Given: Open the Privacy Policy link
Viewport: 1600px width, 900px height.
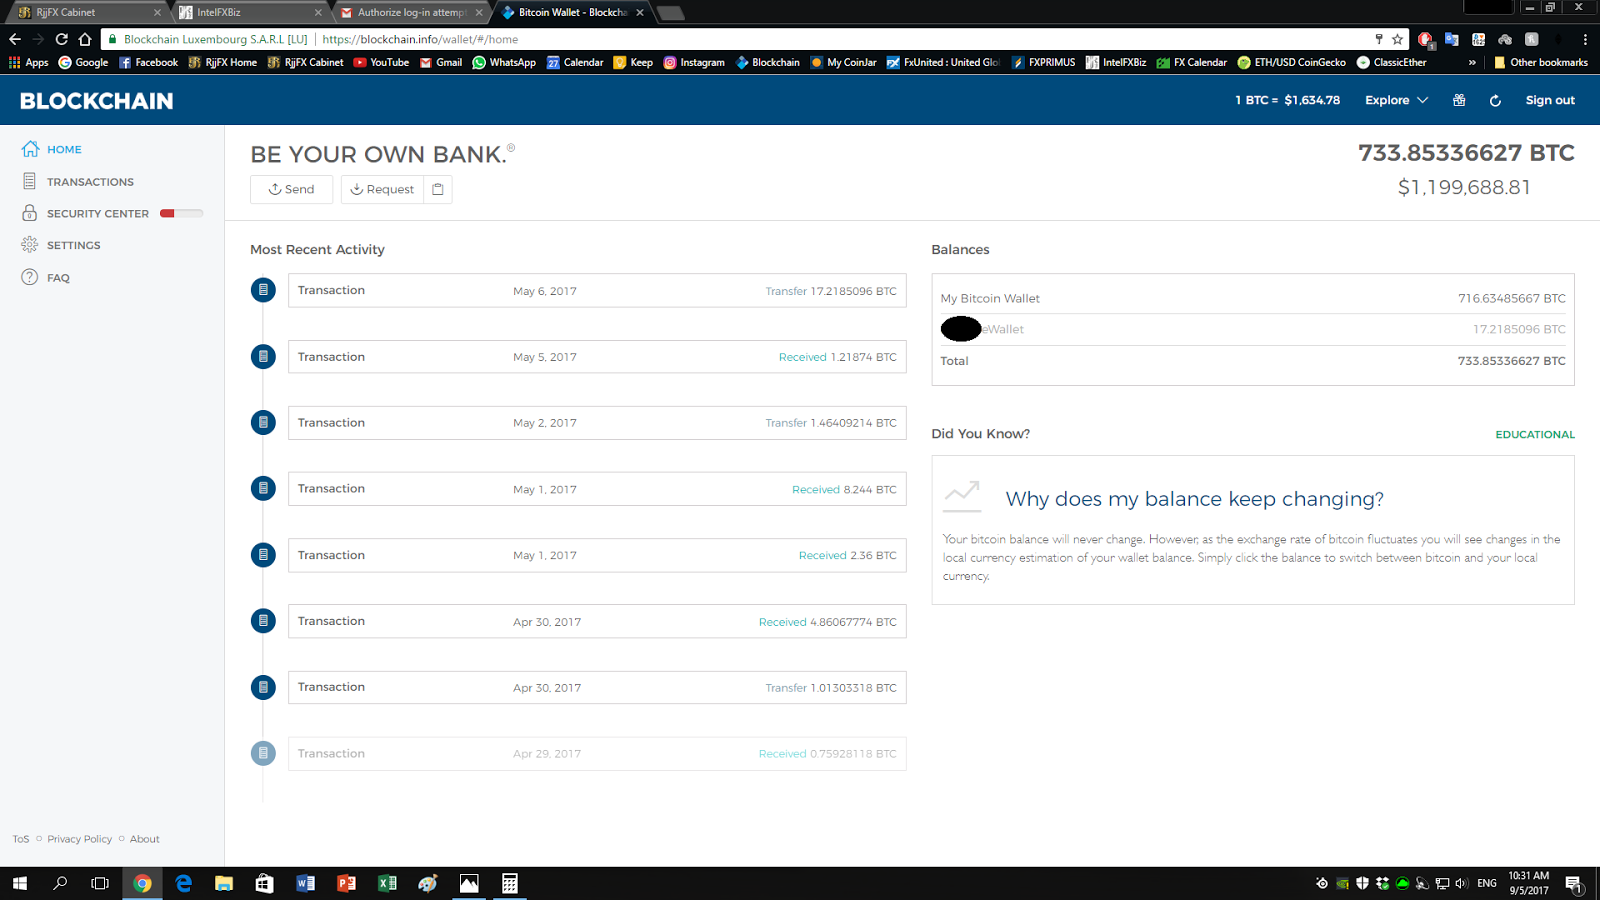Looking at the screenshot, I should point(80,839).
